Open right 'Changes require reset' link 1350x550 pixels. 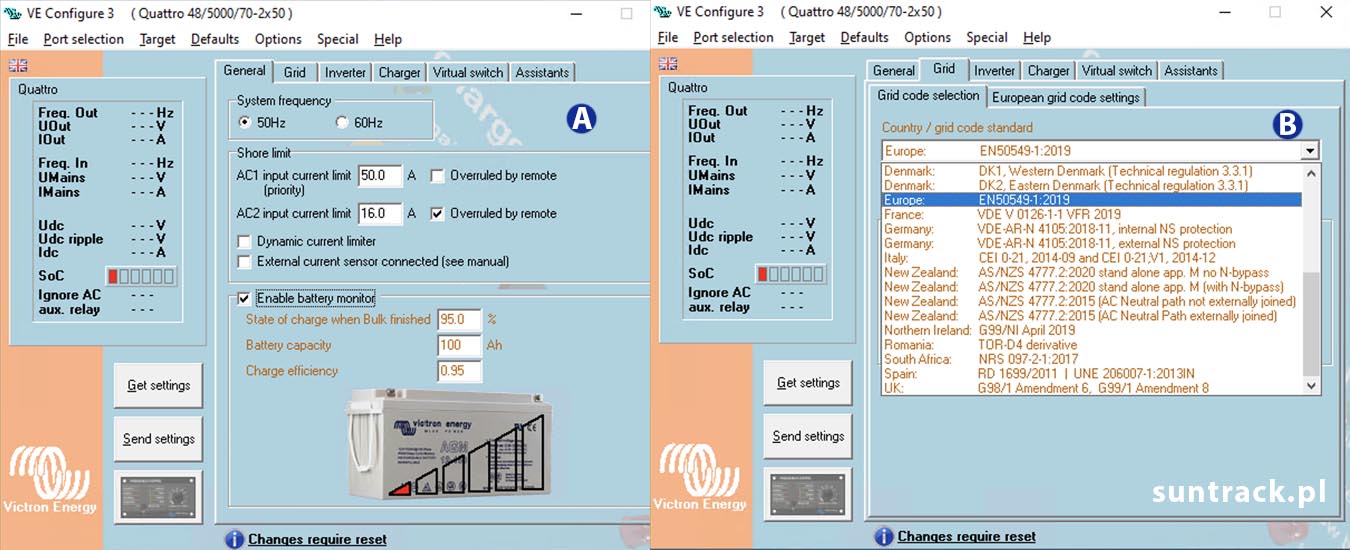(x=967, y=536)
